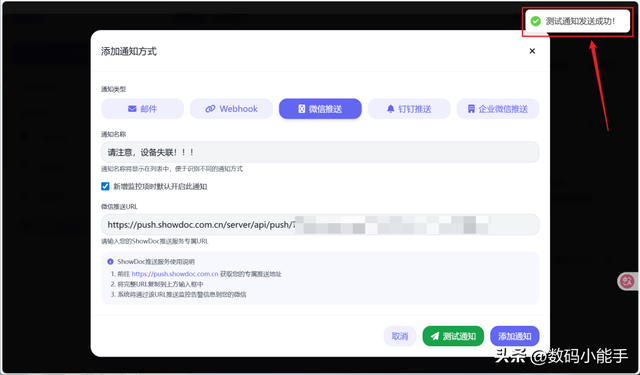Select the 钉钉推送 notification type
This screenshot has width=640, height=375.
coord(409,109)
